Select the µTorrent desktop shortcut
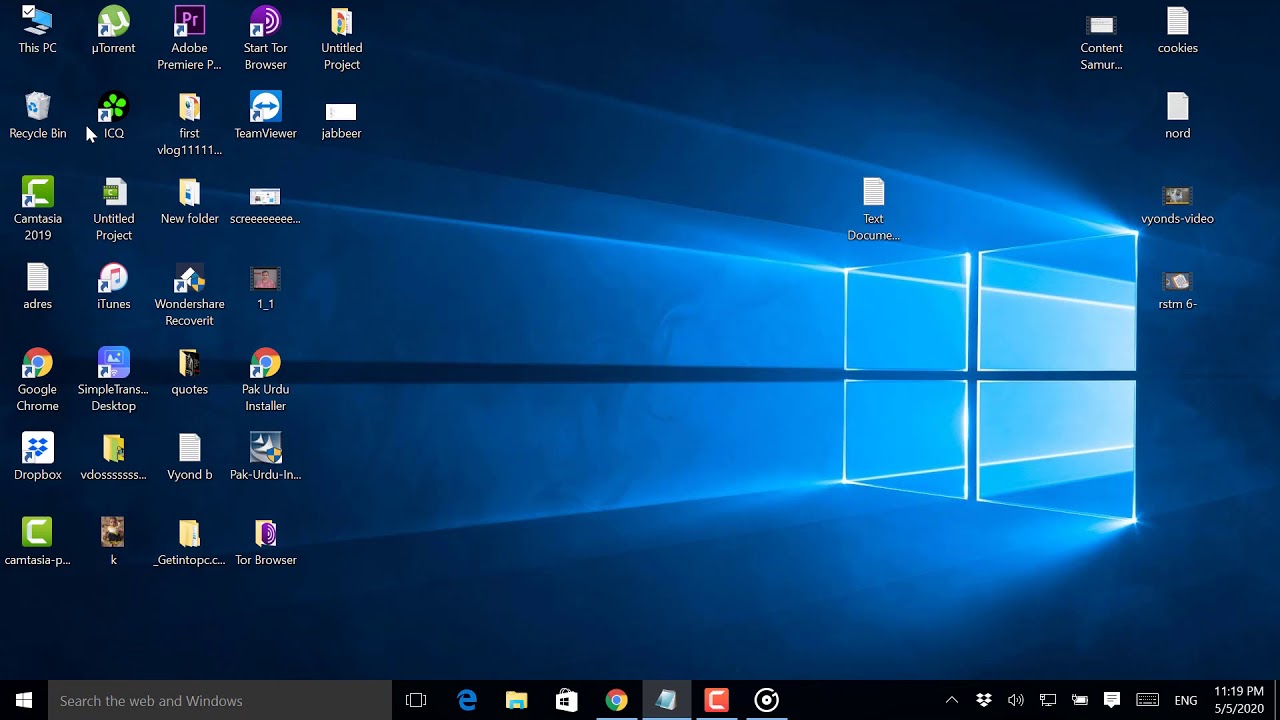Screen dimensions: 1280x720 pyautogui.click(x=113, y=30)
